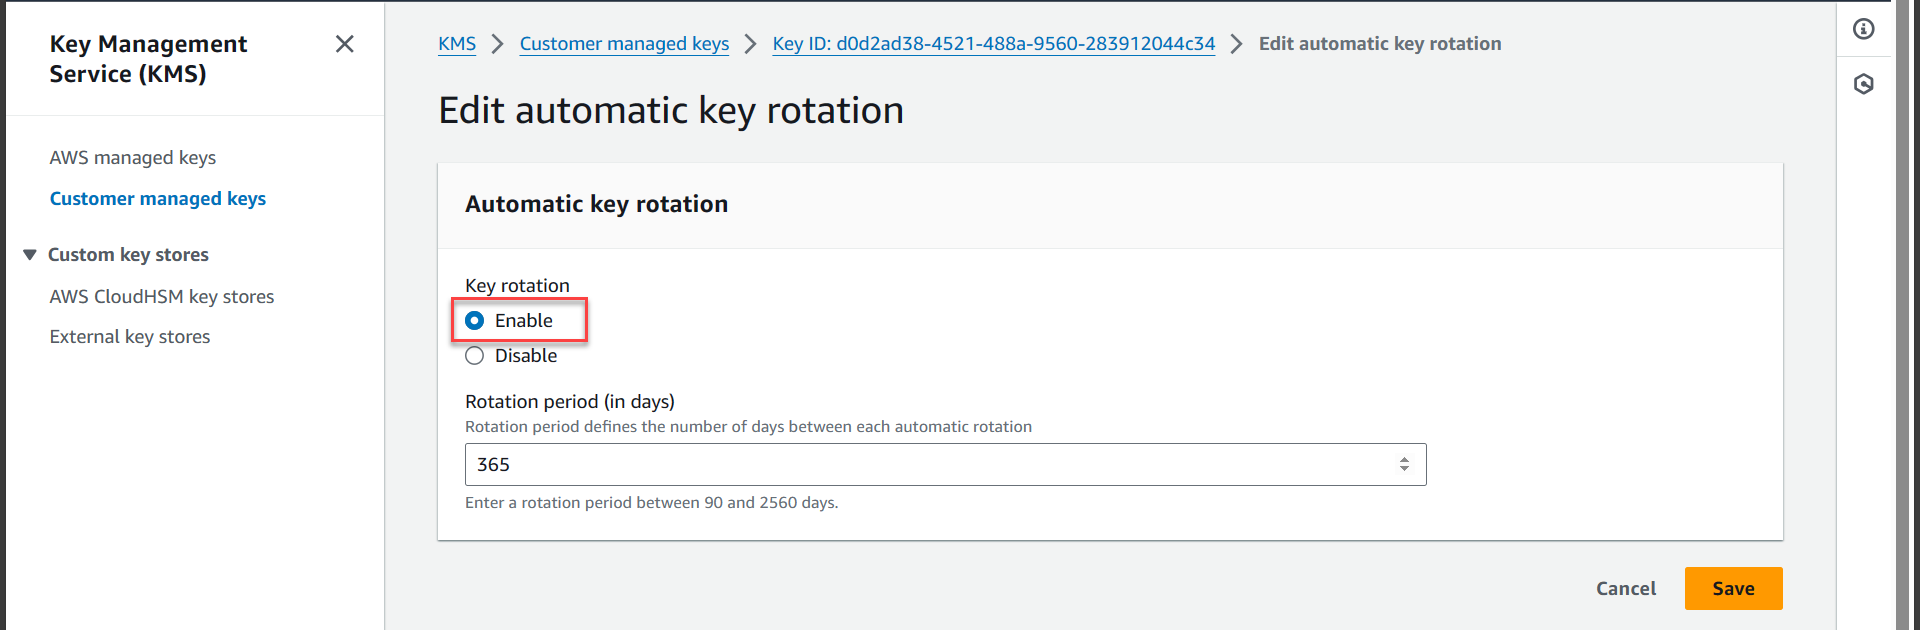
Task: Click the rotation period stepper arrows
Action: pyautogui.click(x=1404, y=464)
